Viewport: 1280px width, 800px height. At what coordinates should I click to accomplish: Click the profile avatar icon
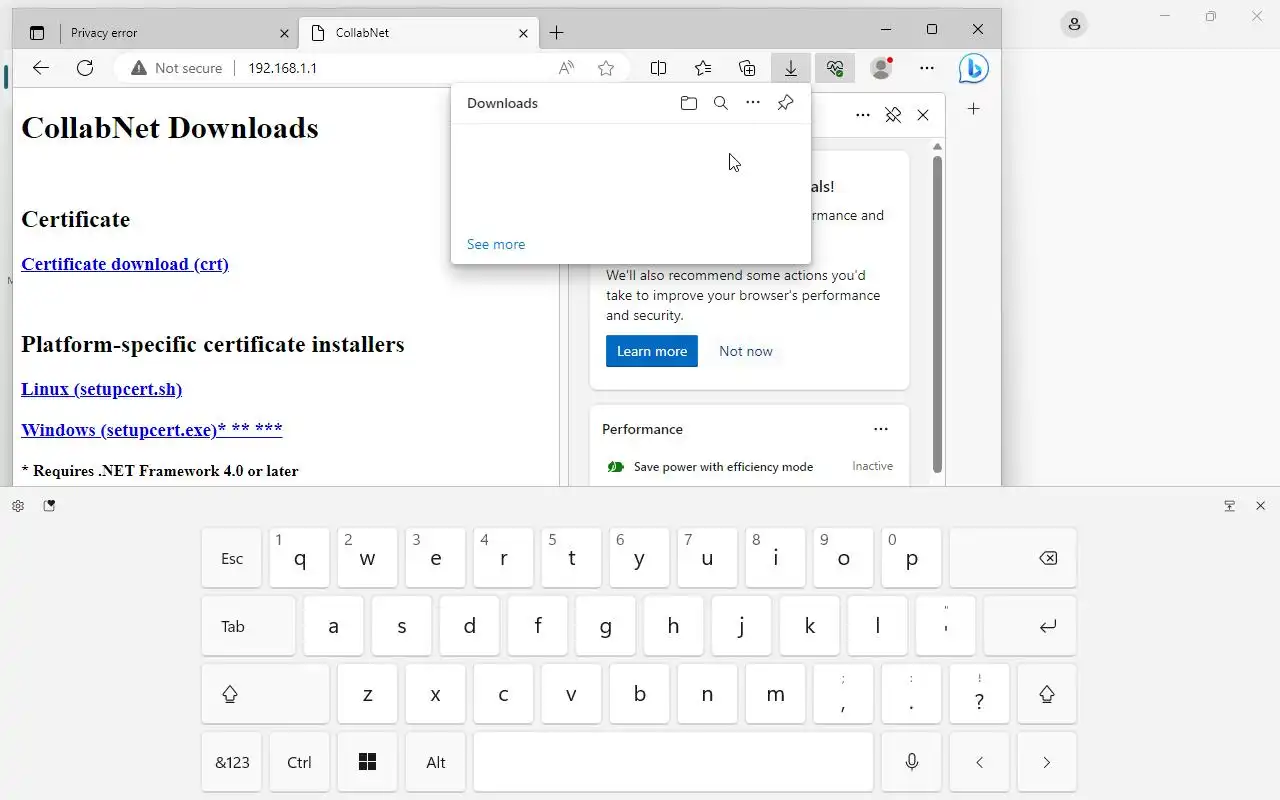point(881,68)
